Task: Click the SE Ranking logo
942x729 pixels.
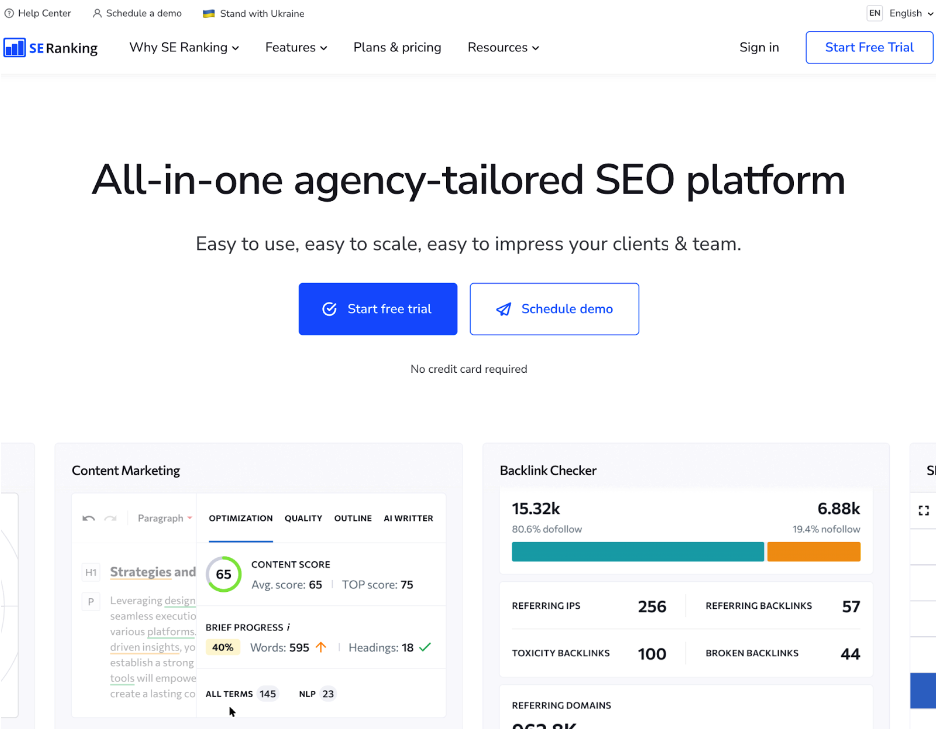Action: coord(51,47)
